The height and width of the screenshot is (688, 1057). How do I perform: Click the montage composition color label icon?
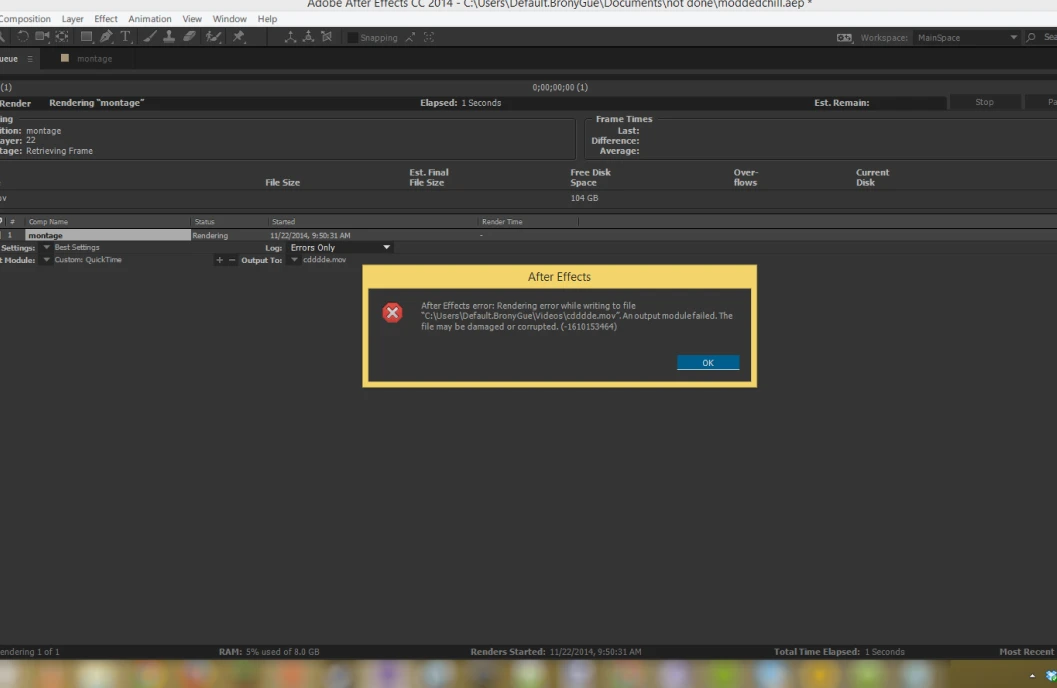[x=65, y=58]
